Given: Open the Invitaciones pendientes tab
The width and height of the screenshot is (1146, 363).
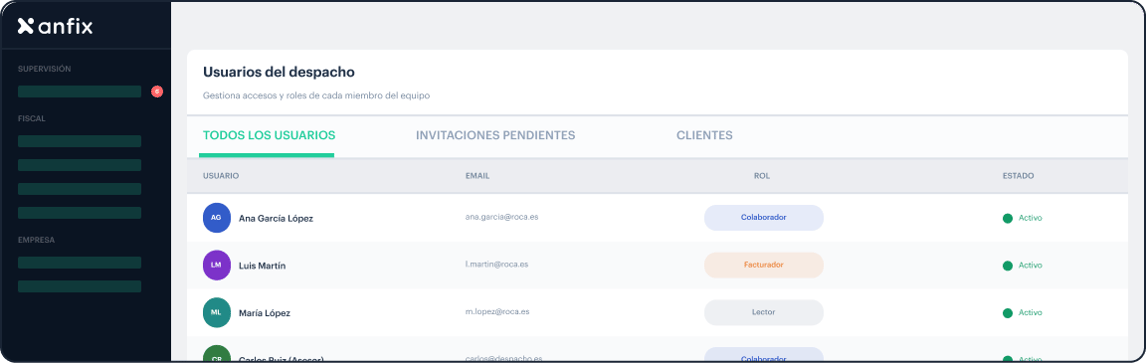Looking at the screenshot, I should [x=496, y=135].
